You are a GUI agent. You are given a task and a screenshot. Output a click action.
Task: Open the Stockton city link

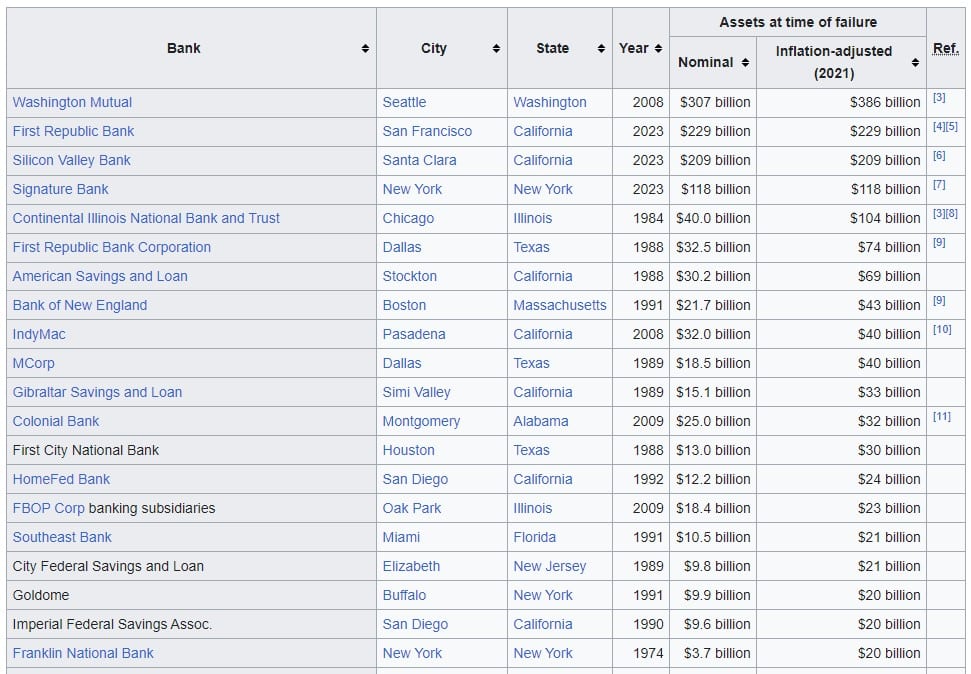pos(409,276)
